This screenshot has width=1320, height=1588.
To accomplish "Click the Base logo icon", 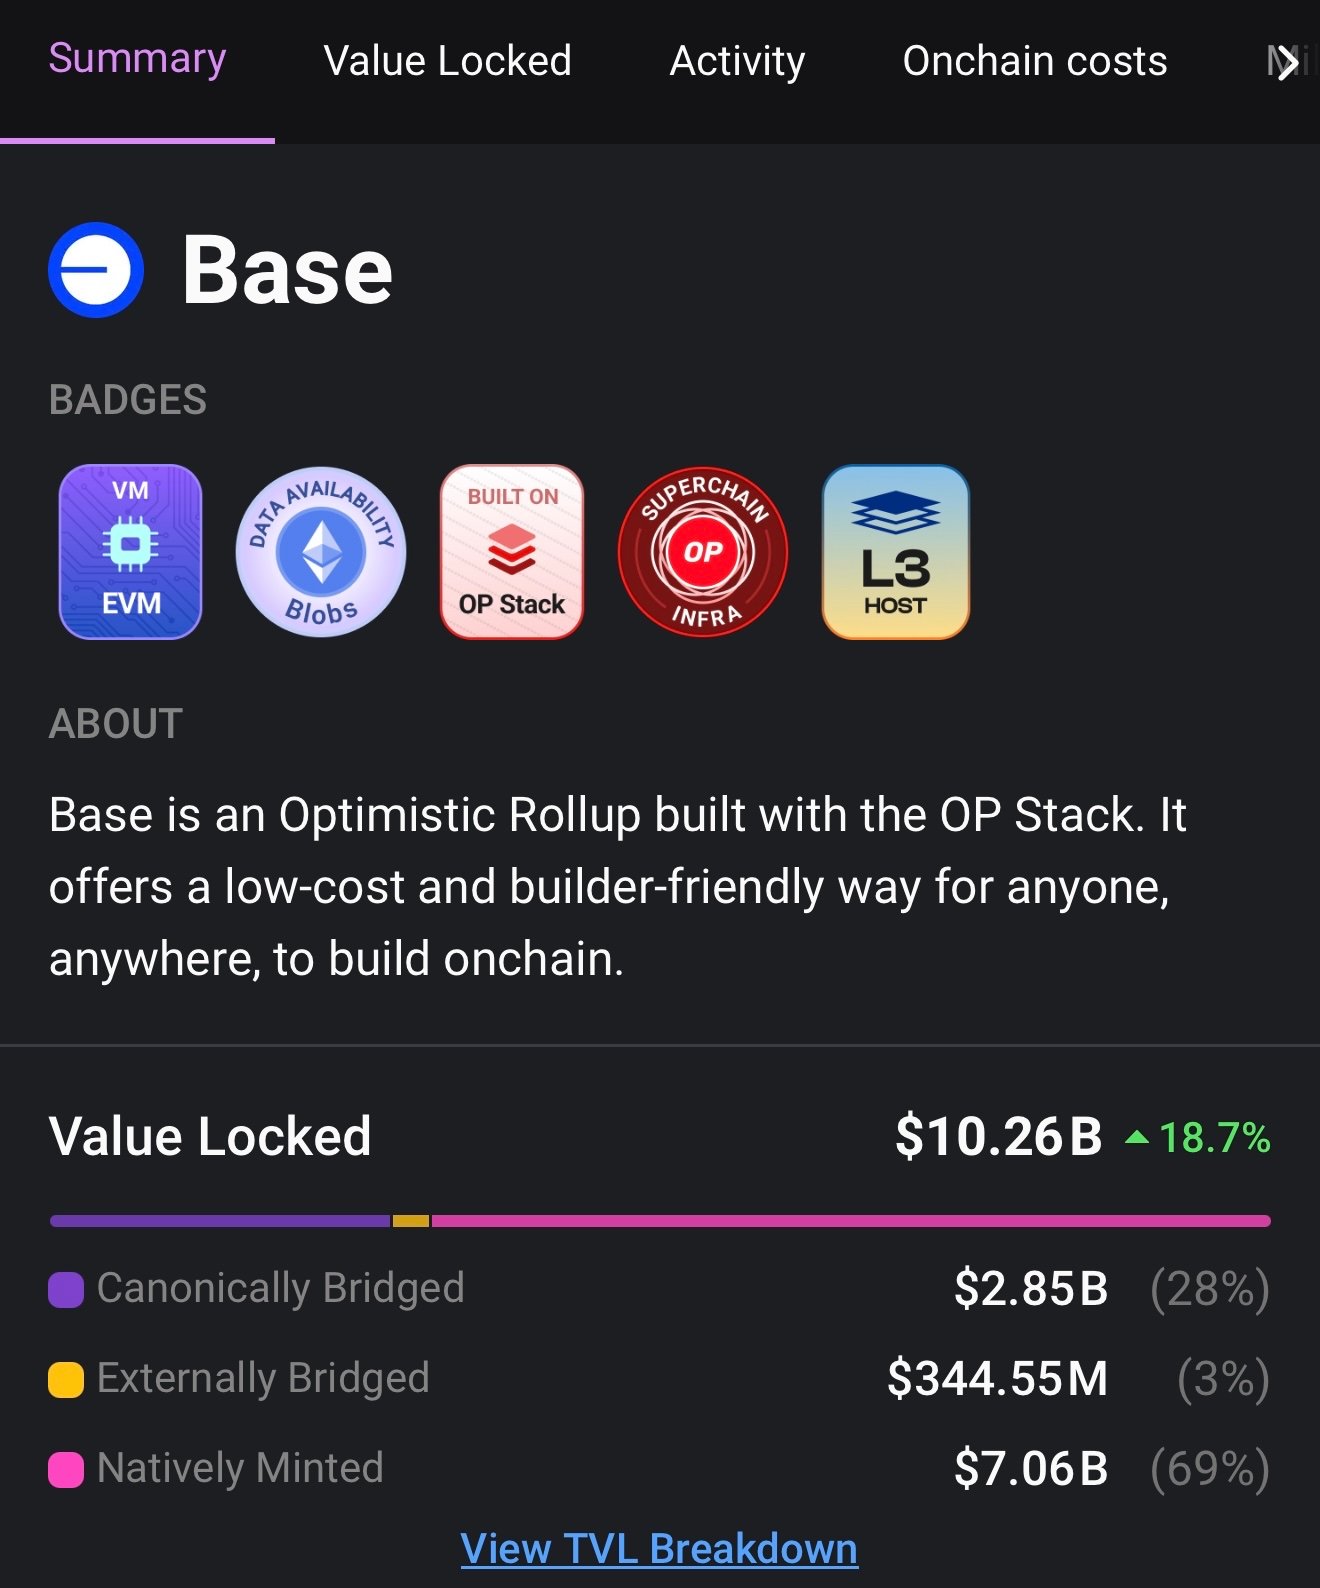I will (96, 270).
